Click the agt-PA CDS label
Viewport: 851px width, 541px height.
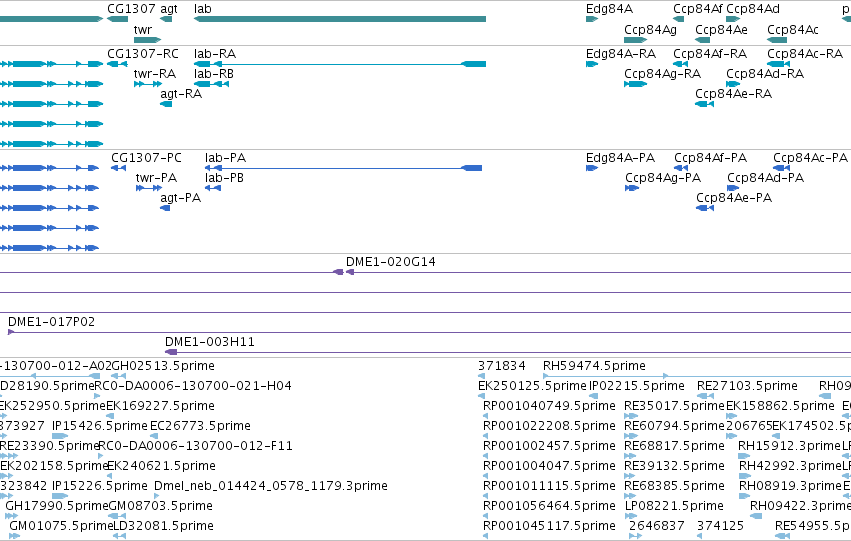coord(181,198)
